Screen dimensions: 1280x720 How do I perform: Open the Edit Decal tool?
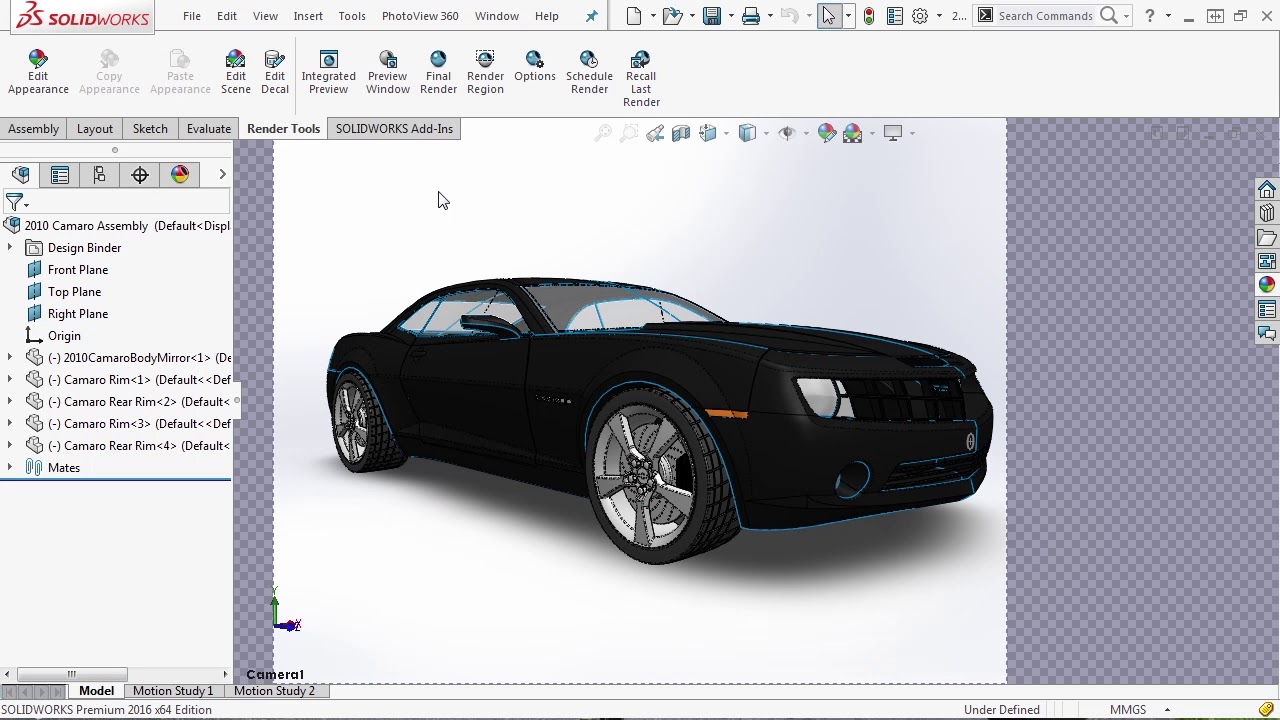[275, 73]
